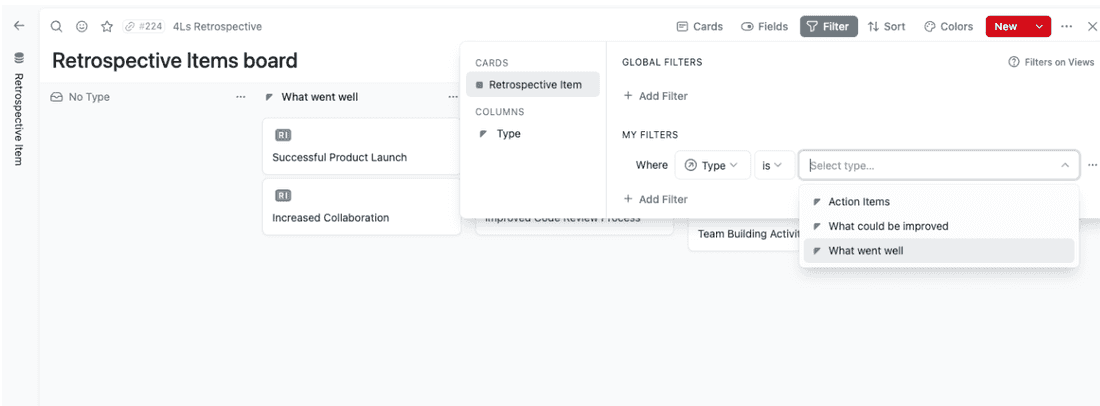Image resolution: width=1100 pixels, height=406 pixels.
Task: Expand the New button dropdown arrow
Action: pos(1040,27)
